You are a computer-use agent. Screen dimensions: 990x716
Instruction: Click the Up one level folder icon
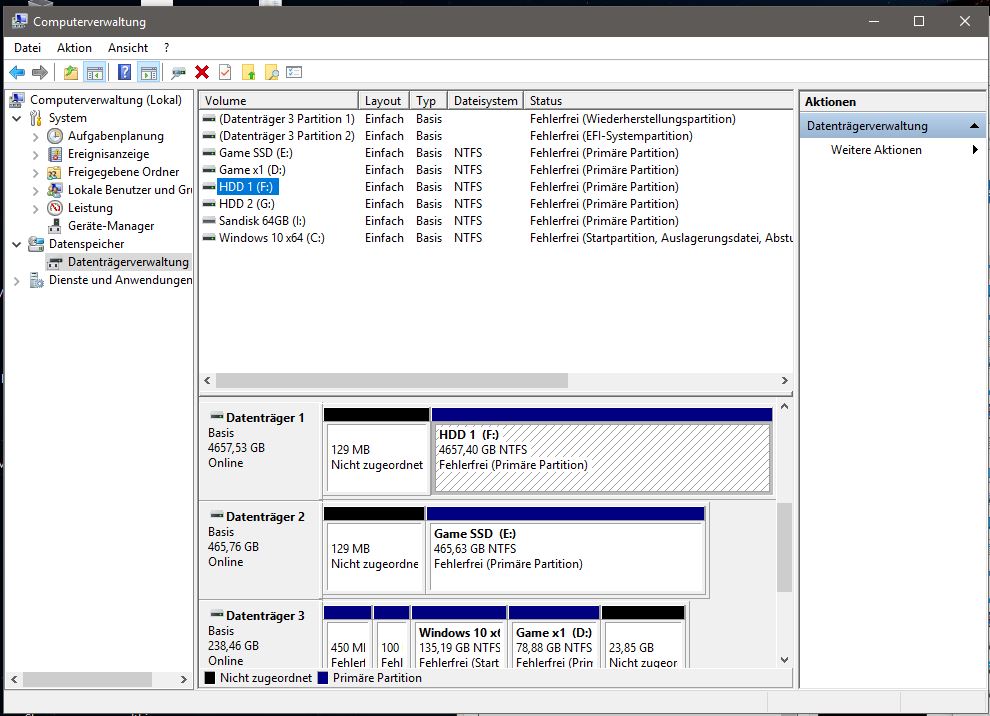71,73
